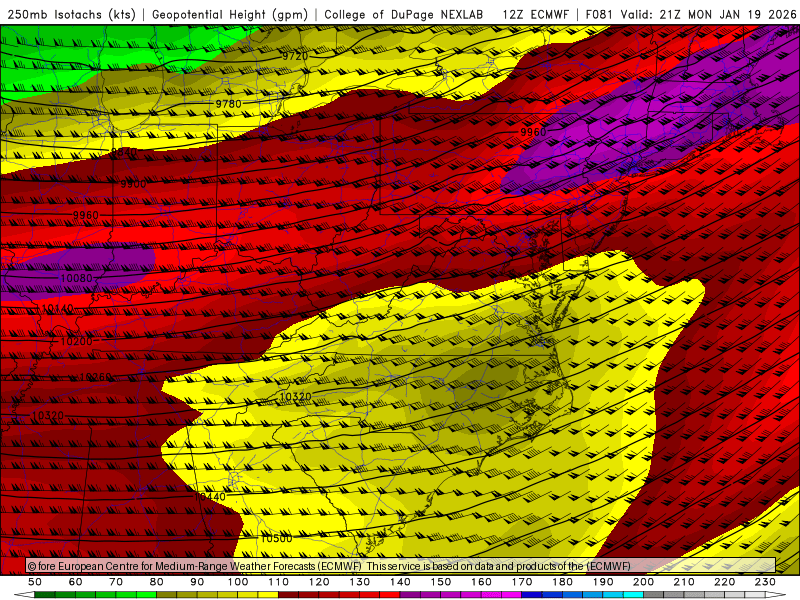This screenshot has width=800, height=600.
Task: Click the 150 value on the color scale
Action: tap(441, 582)
